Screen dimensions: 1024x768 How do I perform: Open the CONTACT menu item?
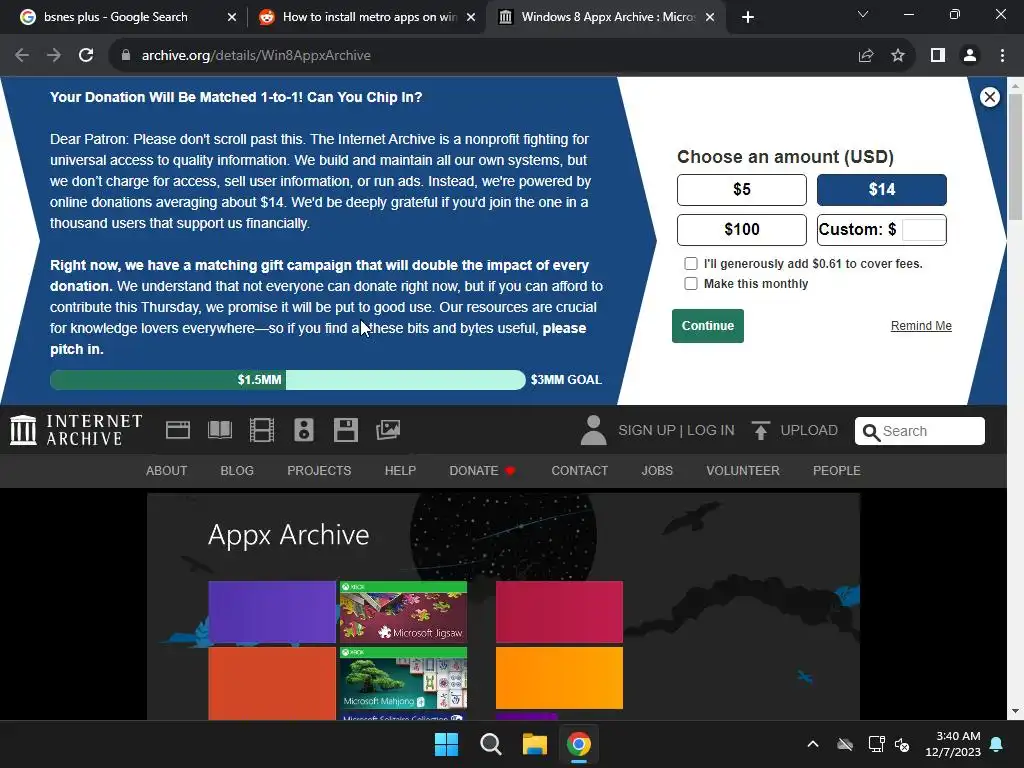[x=579, y=471]
